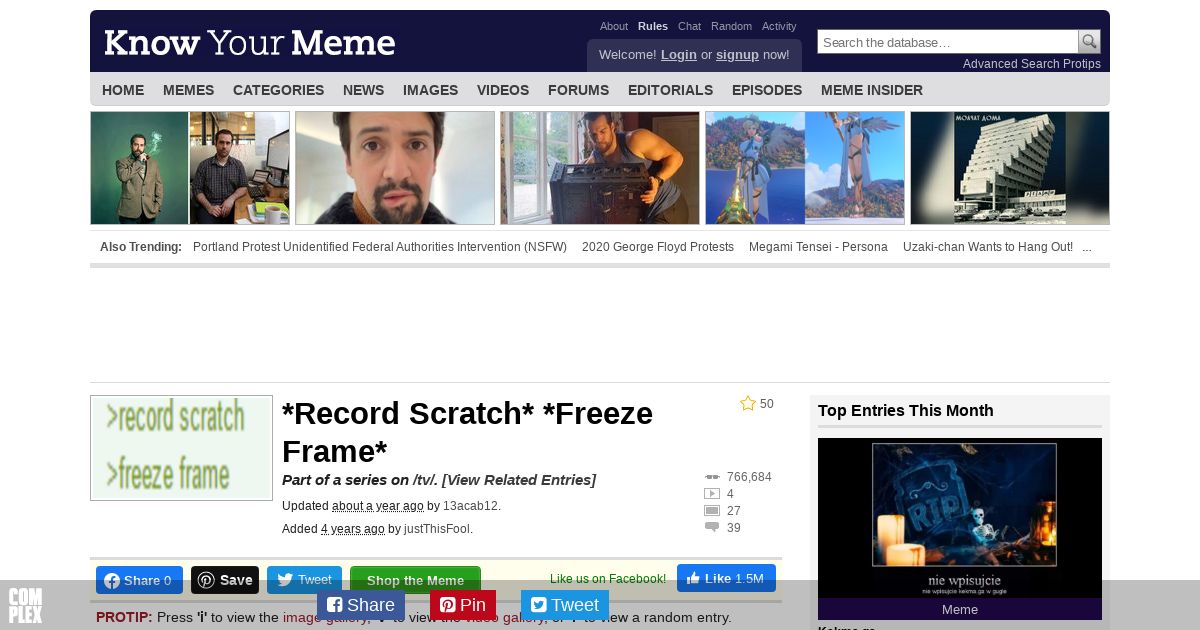Click the About link in header
The width and height of the screenshot is (1200, 630).
coord(614,26)
